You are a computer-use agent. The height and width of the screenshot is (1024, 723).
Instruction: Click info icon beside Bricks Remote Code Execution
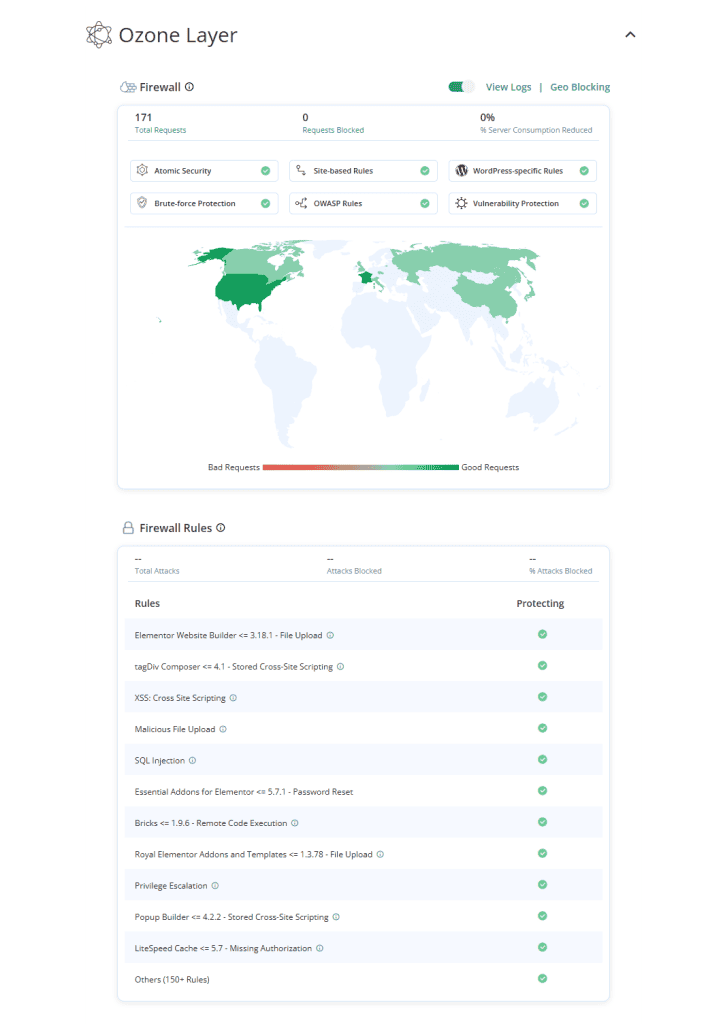[295, 824]
